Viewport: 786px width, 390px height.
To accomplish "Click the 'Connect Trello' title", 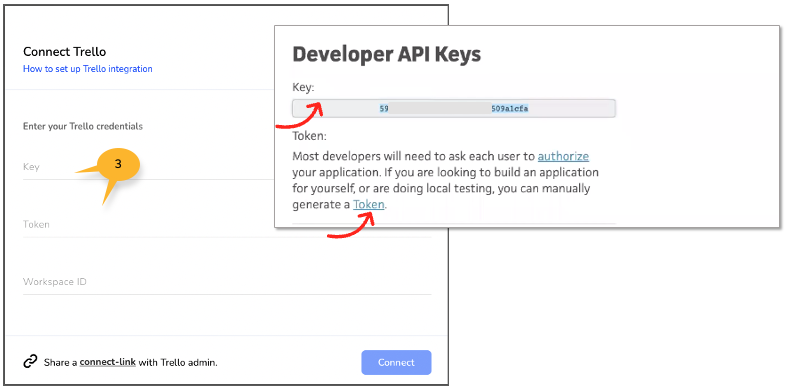I will [65, 52].
